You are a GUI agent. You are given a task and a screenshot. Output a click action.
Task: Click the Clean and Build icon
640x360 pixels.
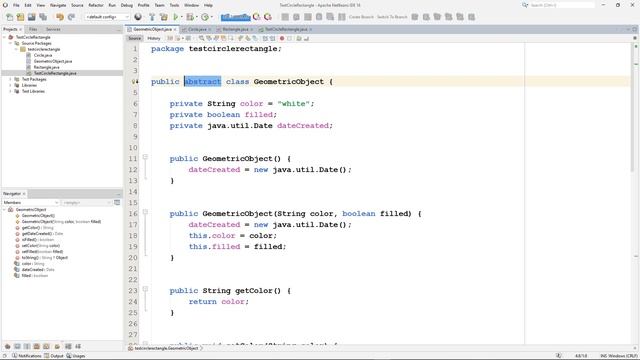click(164, 17)
